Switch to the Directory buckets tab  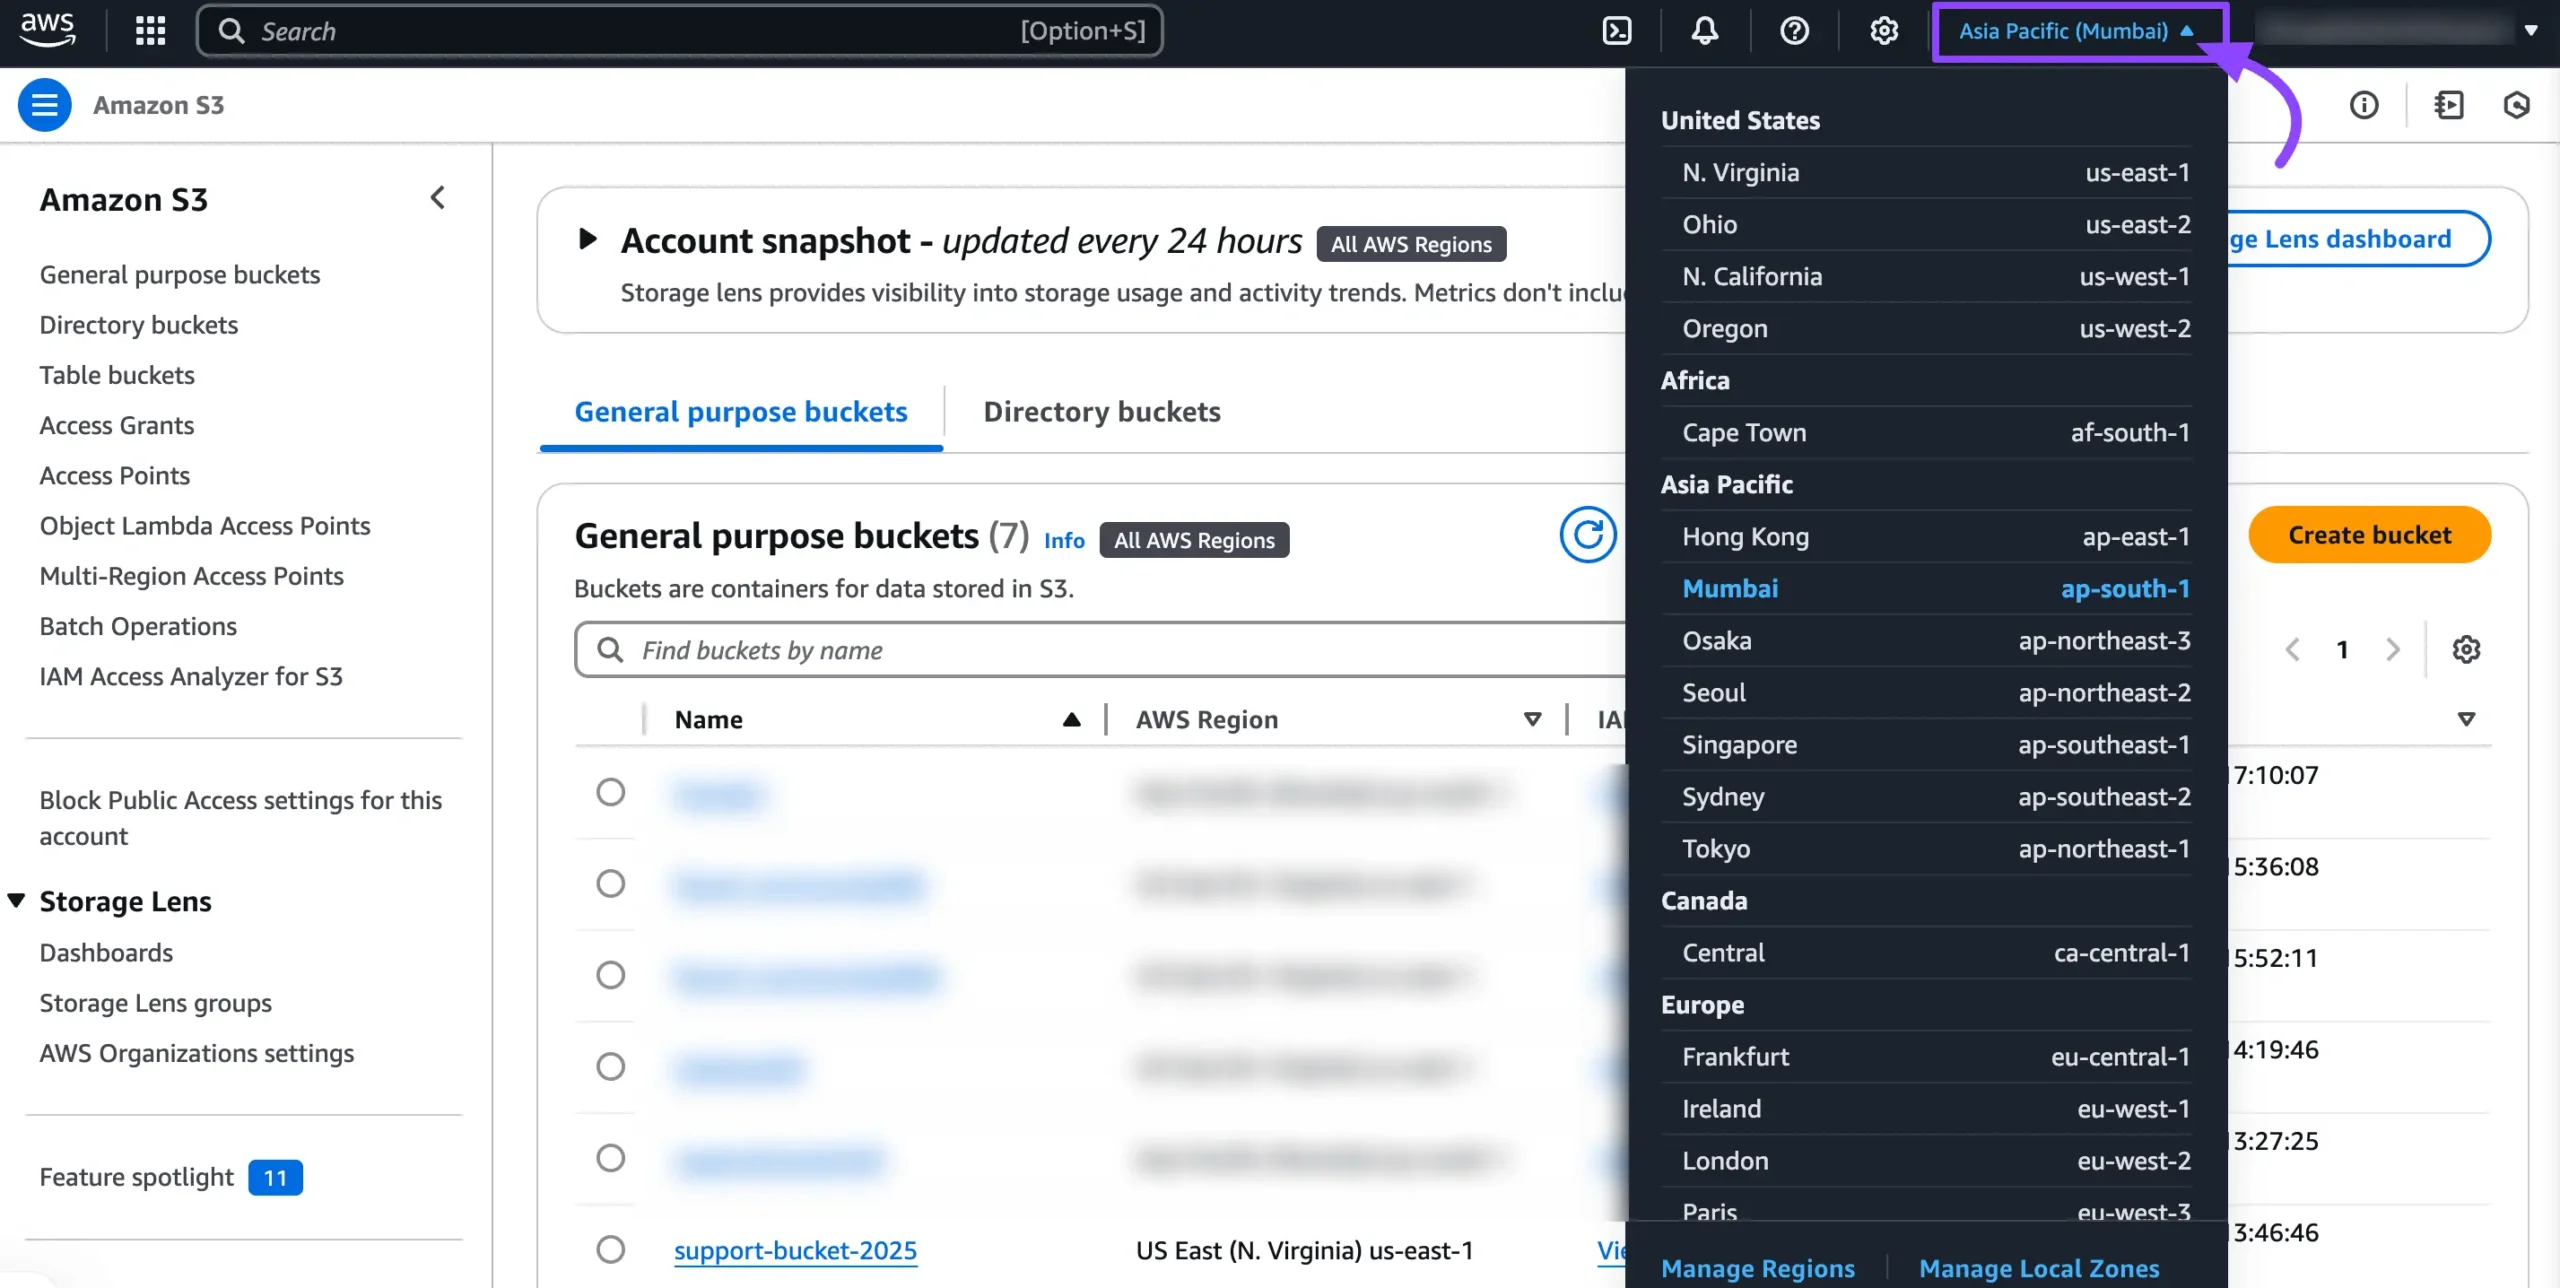tap(1102, 412)
